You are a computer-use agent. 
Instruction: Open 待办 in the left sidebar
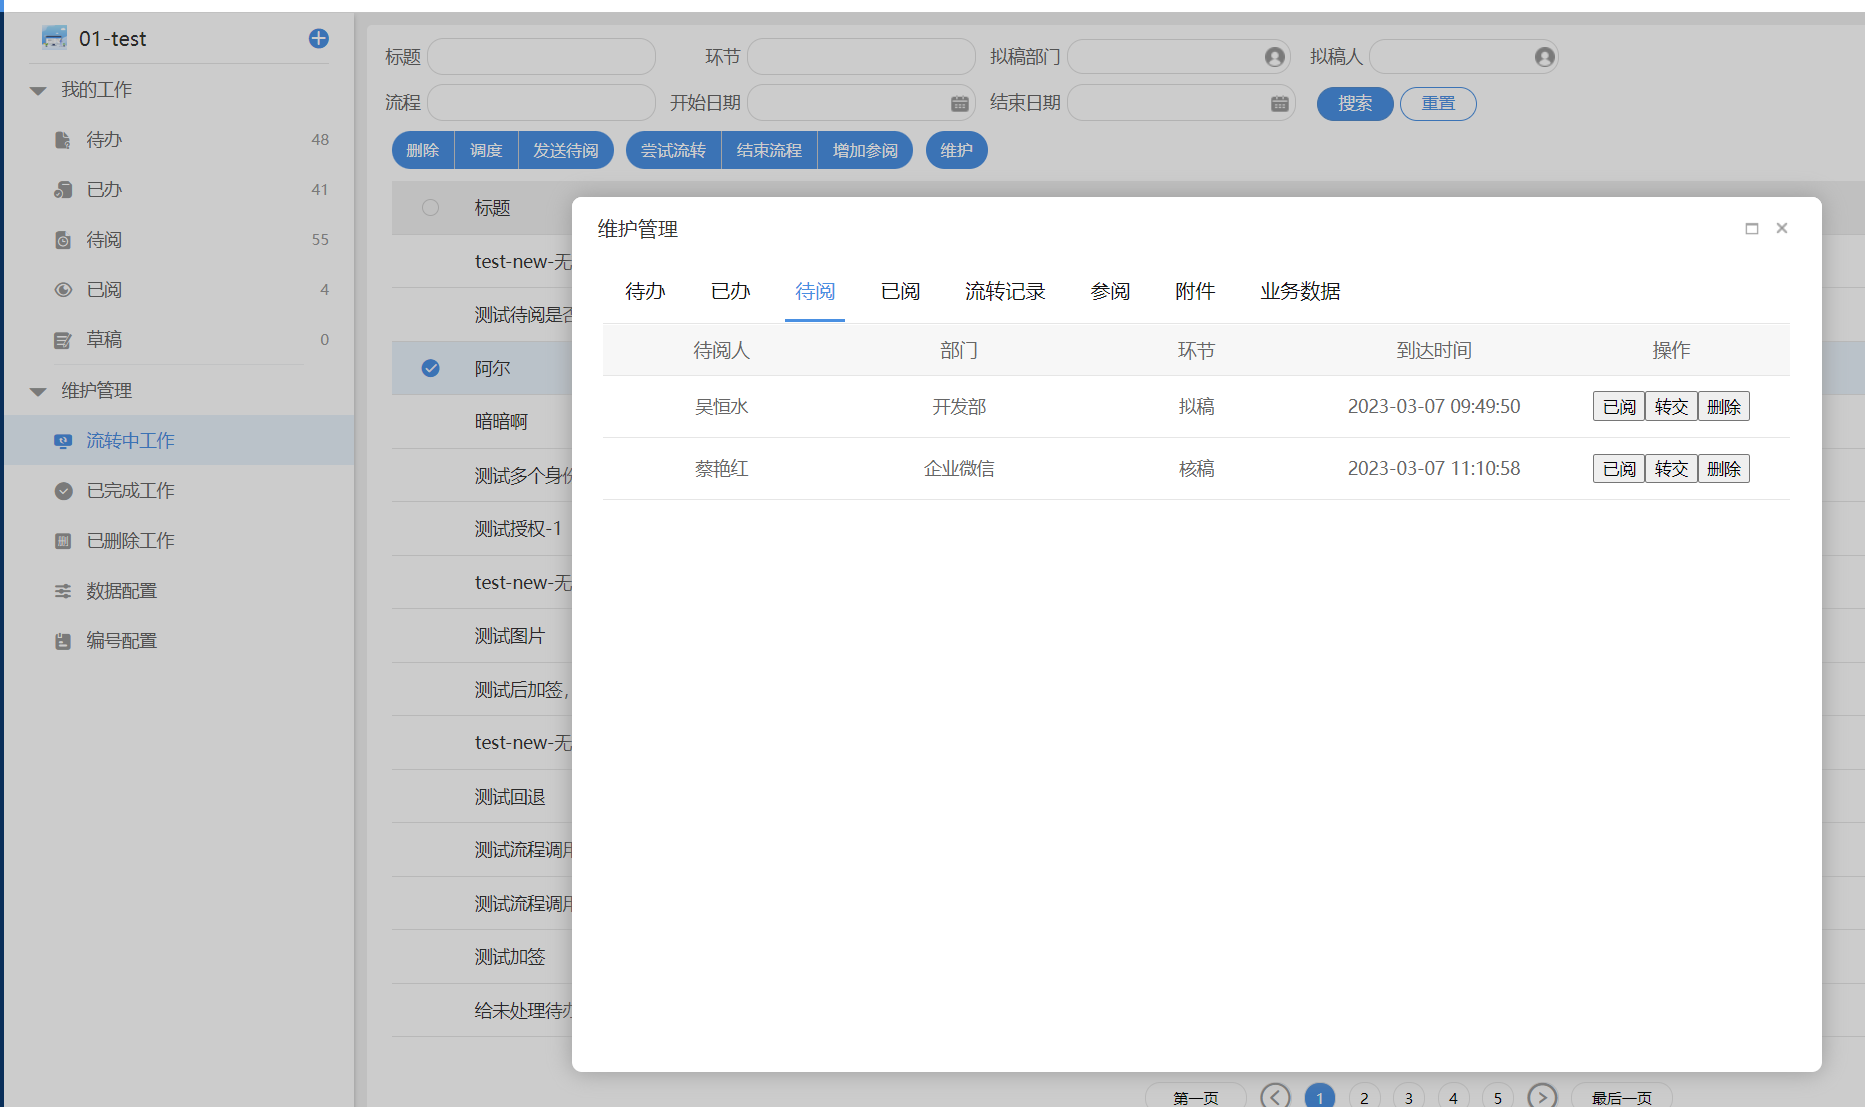[104, 140]
